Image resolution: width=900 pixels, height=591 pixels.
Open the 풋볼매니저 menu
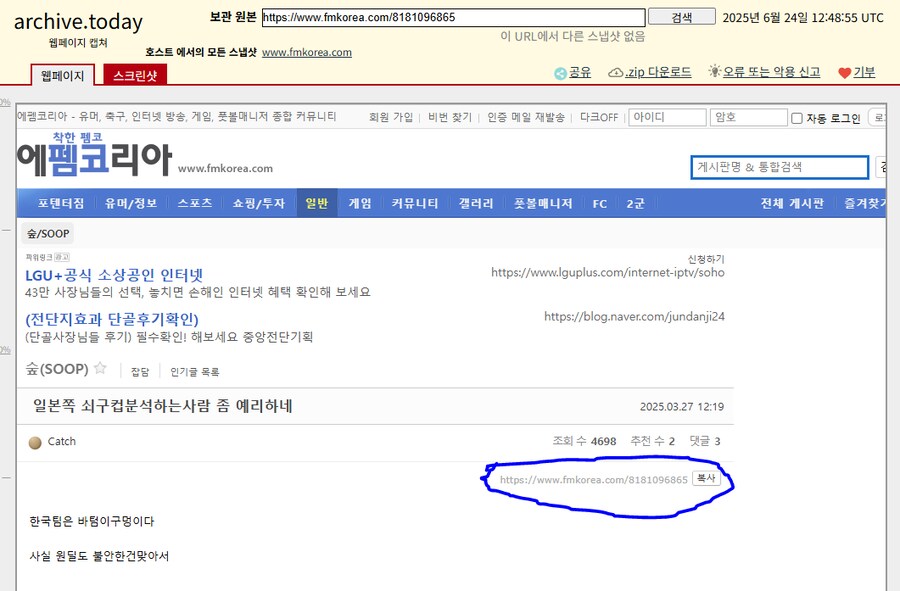coord(543,203)
